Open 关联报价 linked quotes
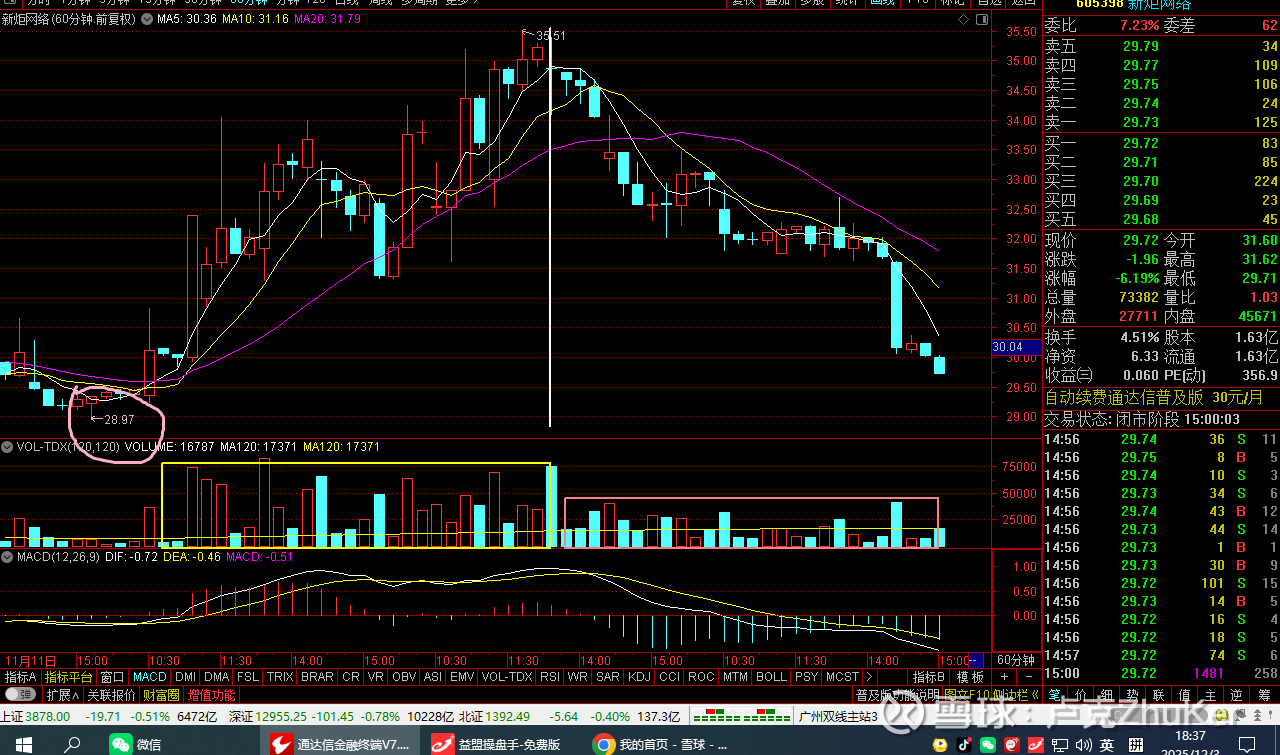The image size is (1280, 755). 111,694
